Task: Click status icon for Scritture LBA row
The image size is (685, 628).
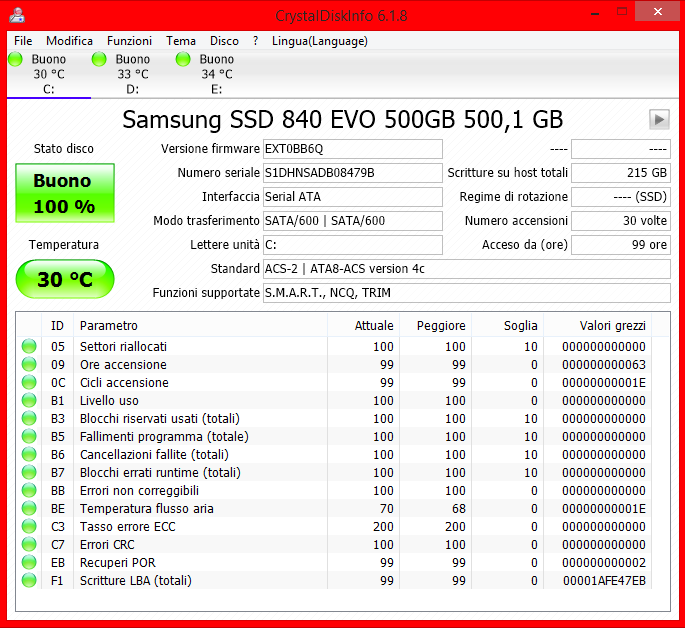Action: 29,580
